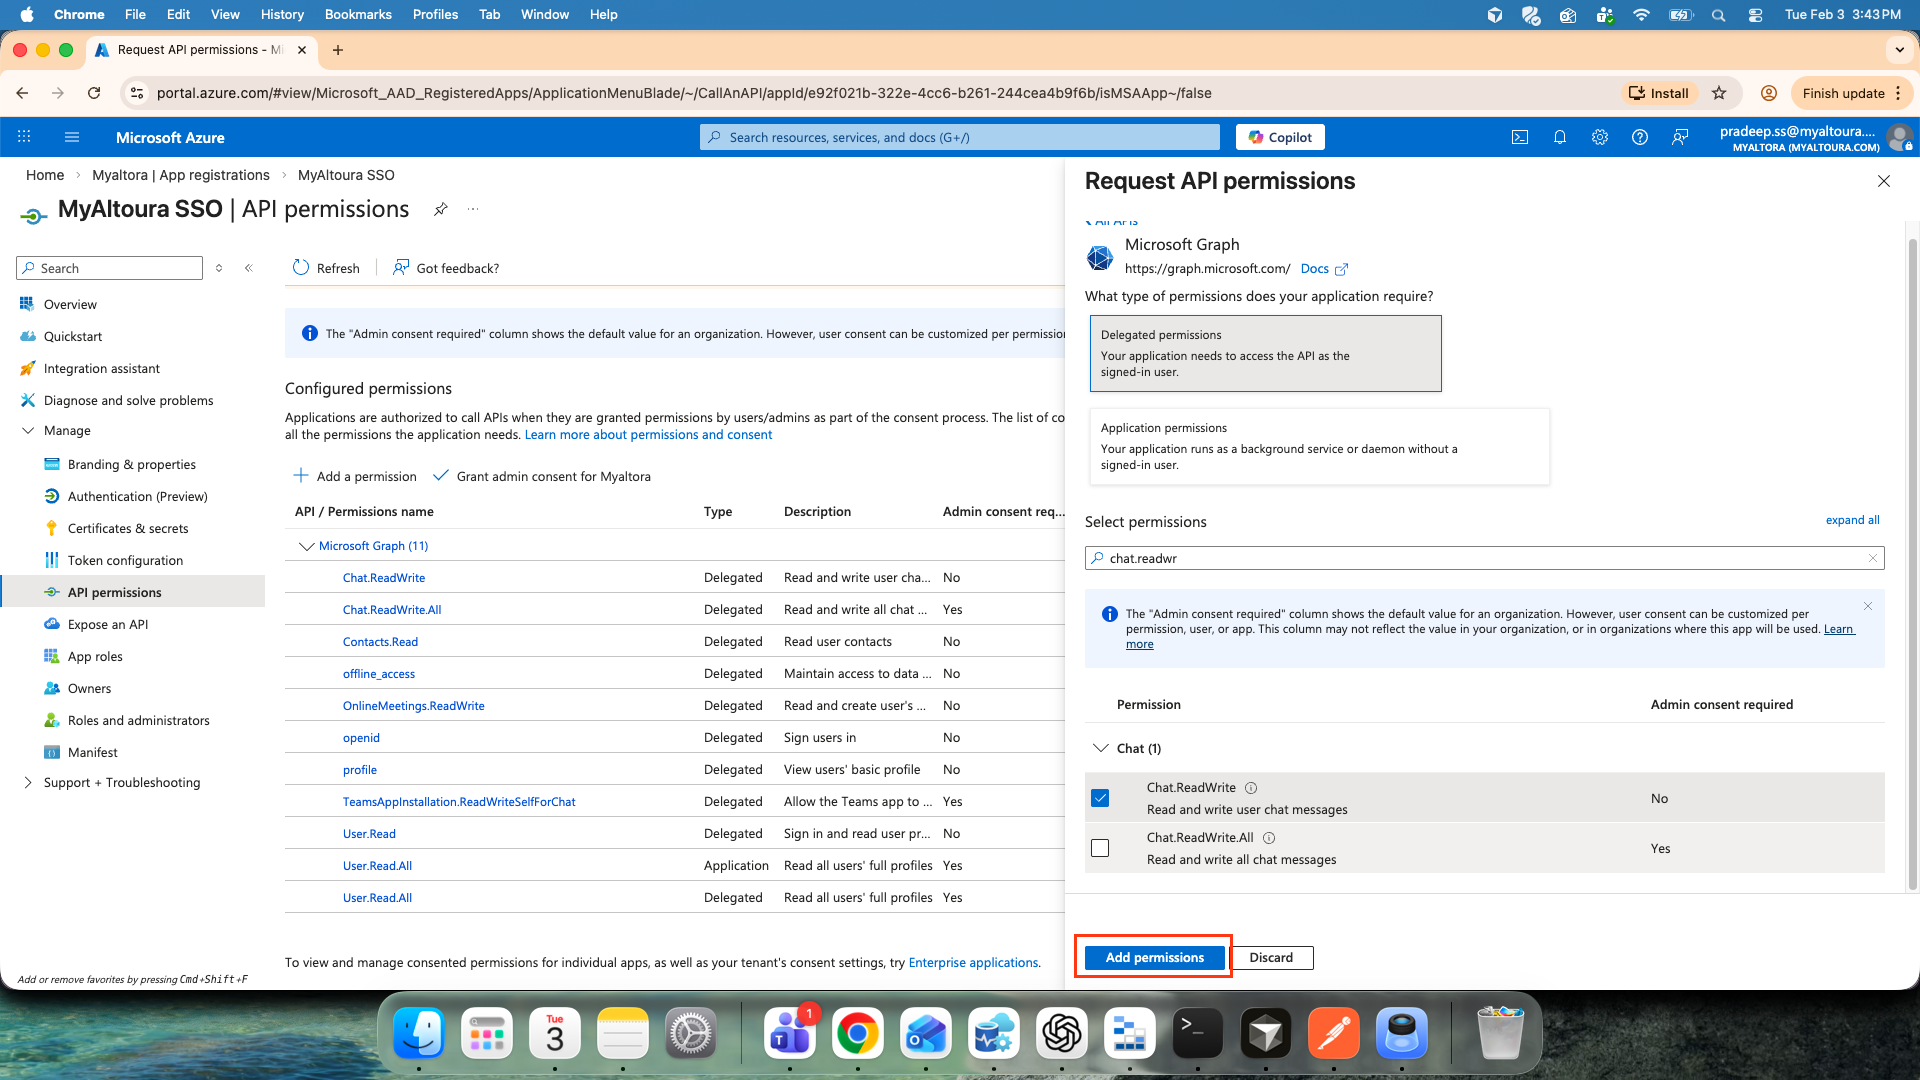Open Azure portal settings gear
1920x1080 pixels.
coord(1600,137)
